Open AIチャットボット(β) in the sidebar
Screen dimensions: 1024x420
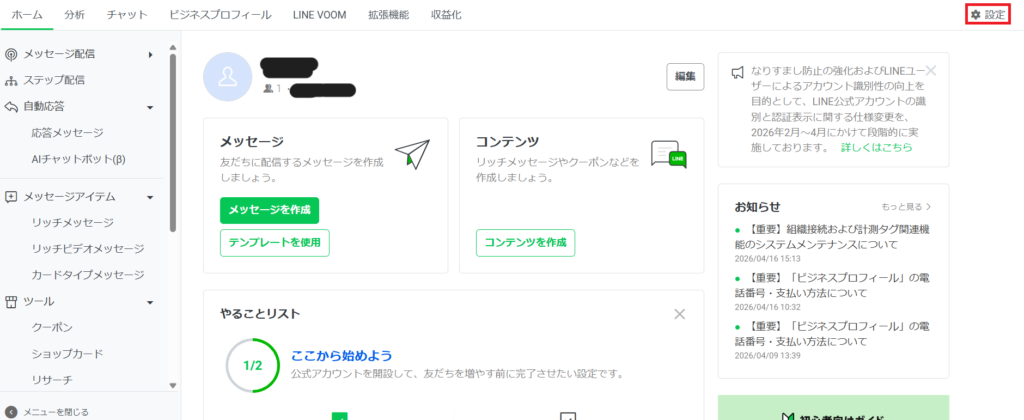tap(92, 159)
